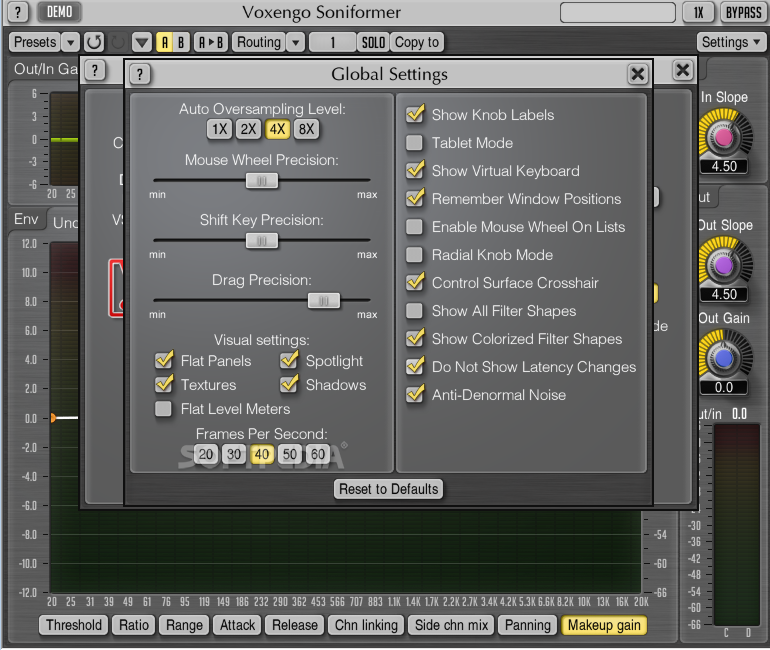The height and width of the screenshot is (650, 770).
Task: Set frames per second to 60
Action: pyautogui.click(x=318, y=454)
